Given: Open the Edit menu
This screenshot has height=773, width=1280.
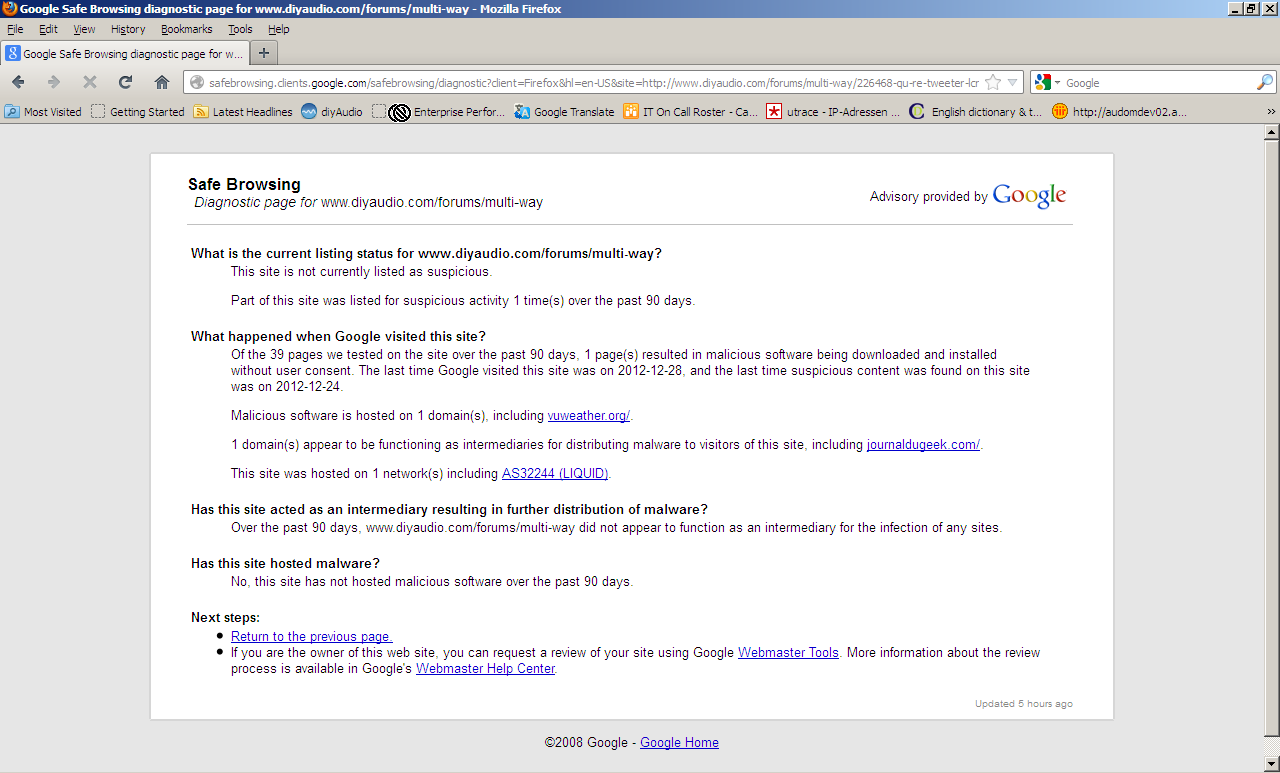Looking at the screenshot, I should click(x=48, y=29).
